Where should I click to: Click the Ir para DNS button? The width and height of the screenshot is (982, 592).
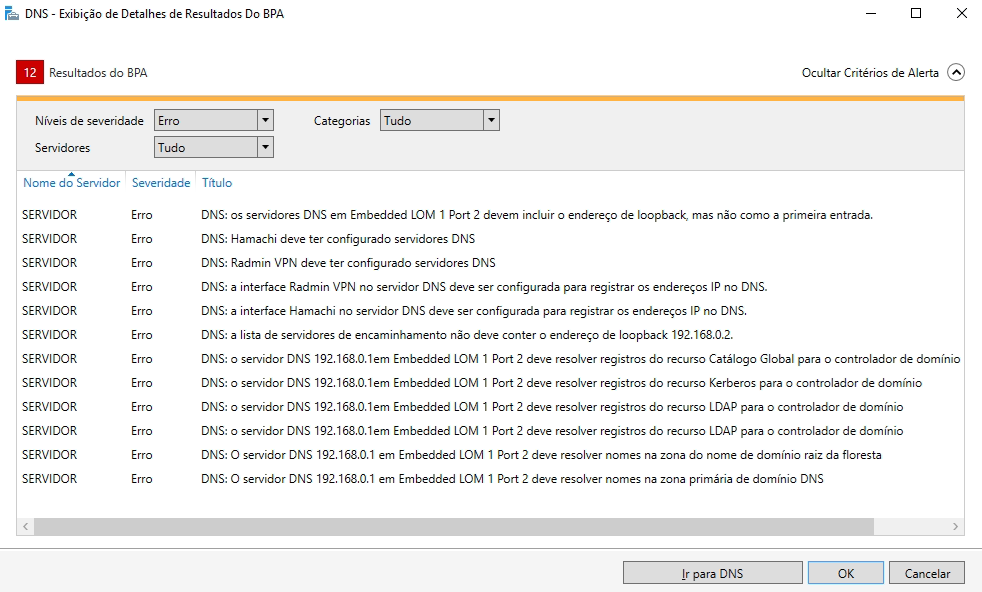point(713,573)
